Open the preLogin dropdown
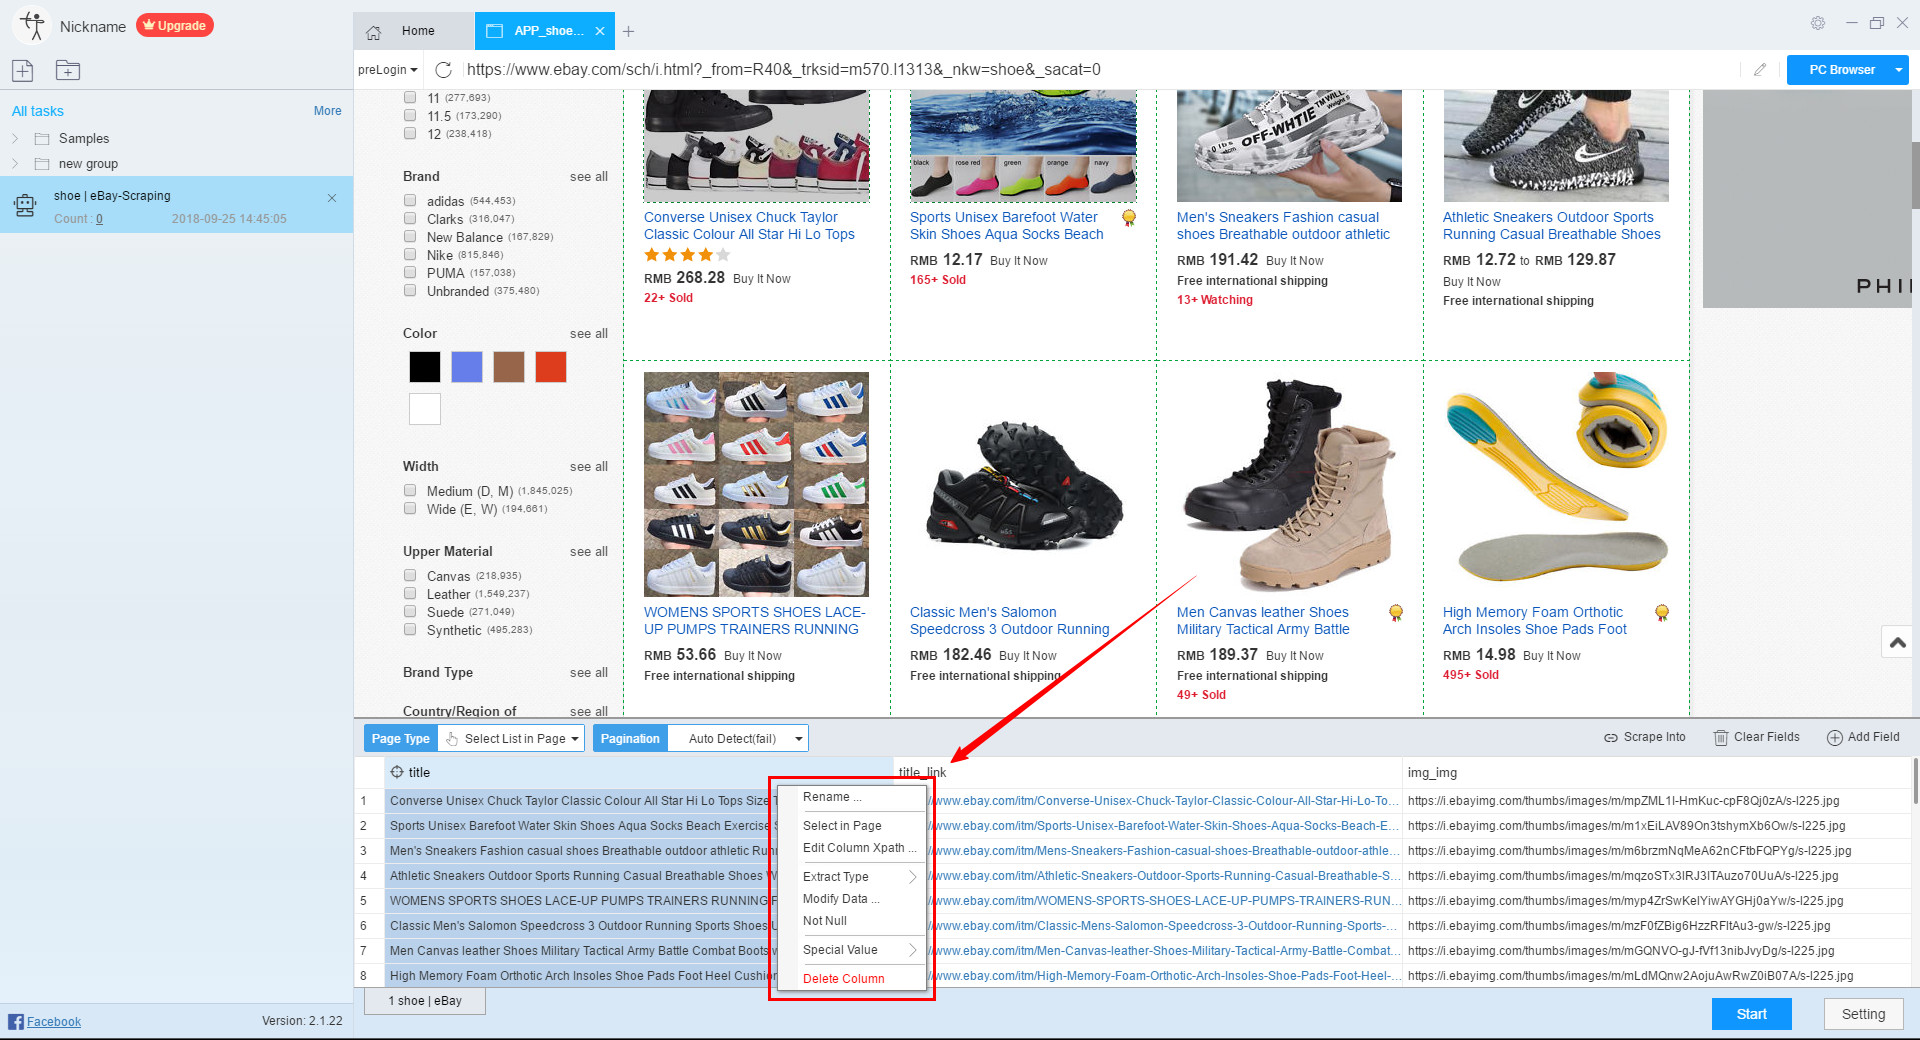This screenshot has width=1920, height=1040. point(388,70)
